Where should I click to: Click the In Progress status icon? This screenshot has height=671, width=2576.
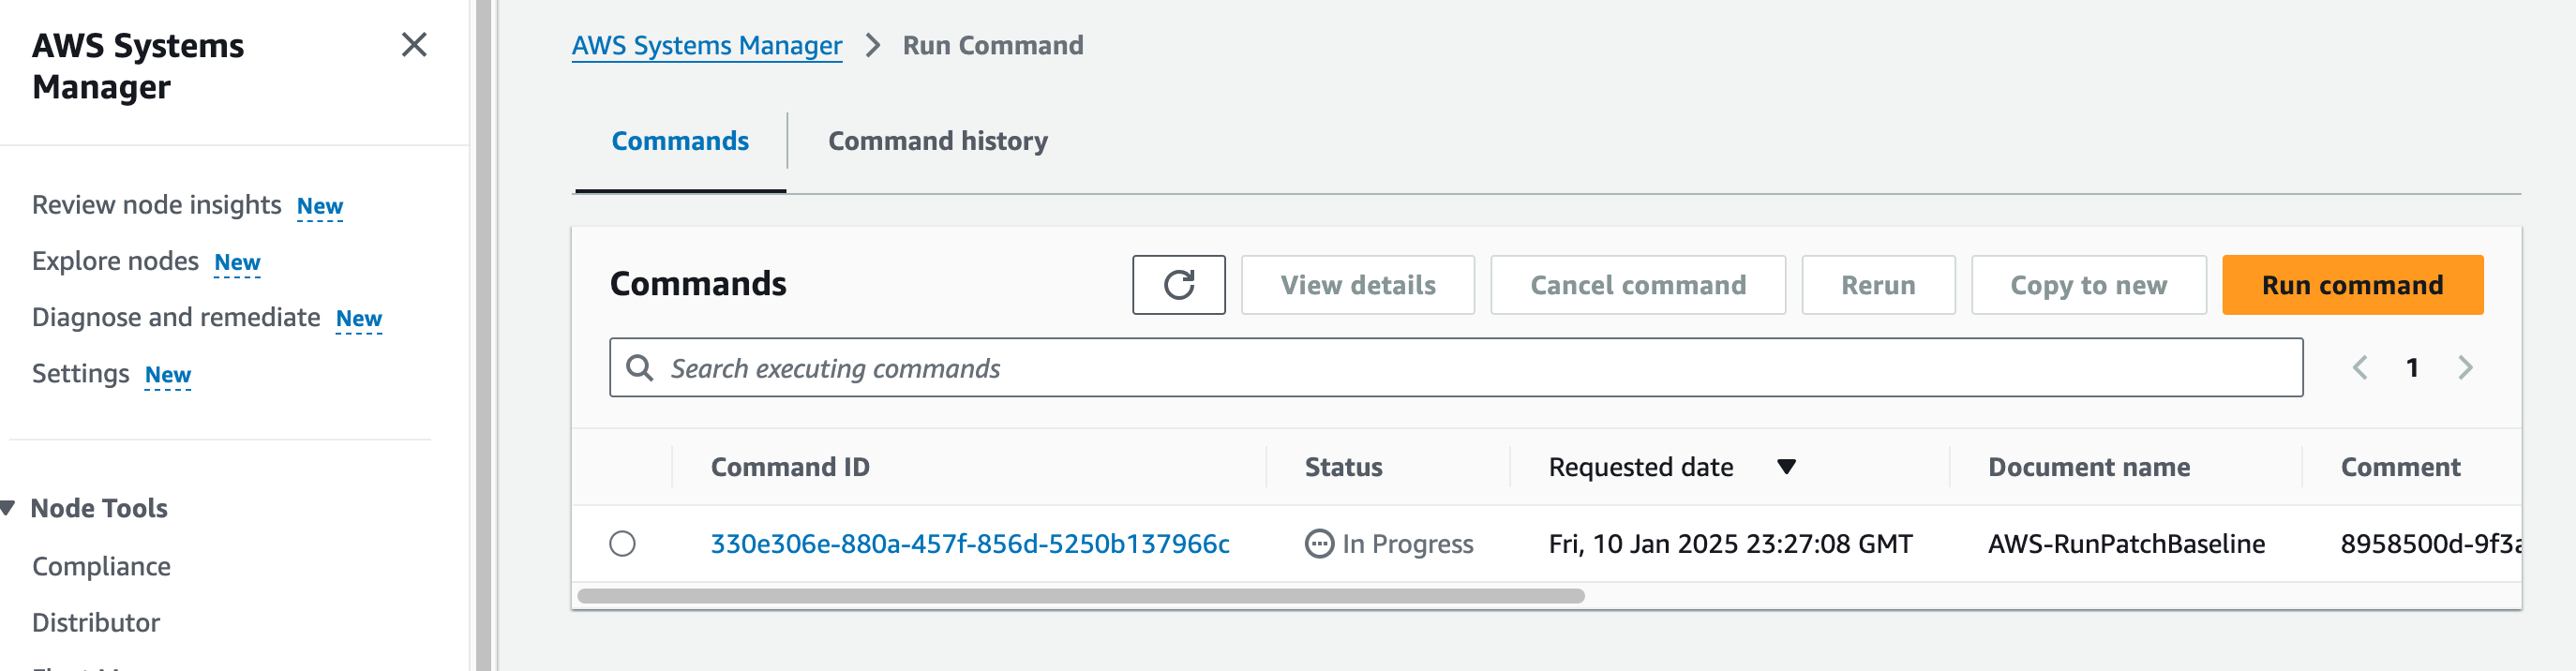coord(1320,544)
